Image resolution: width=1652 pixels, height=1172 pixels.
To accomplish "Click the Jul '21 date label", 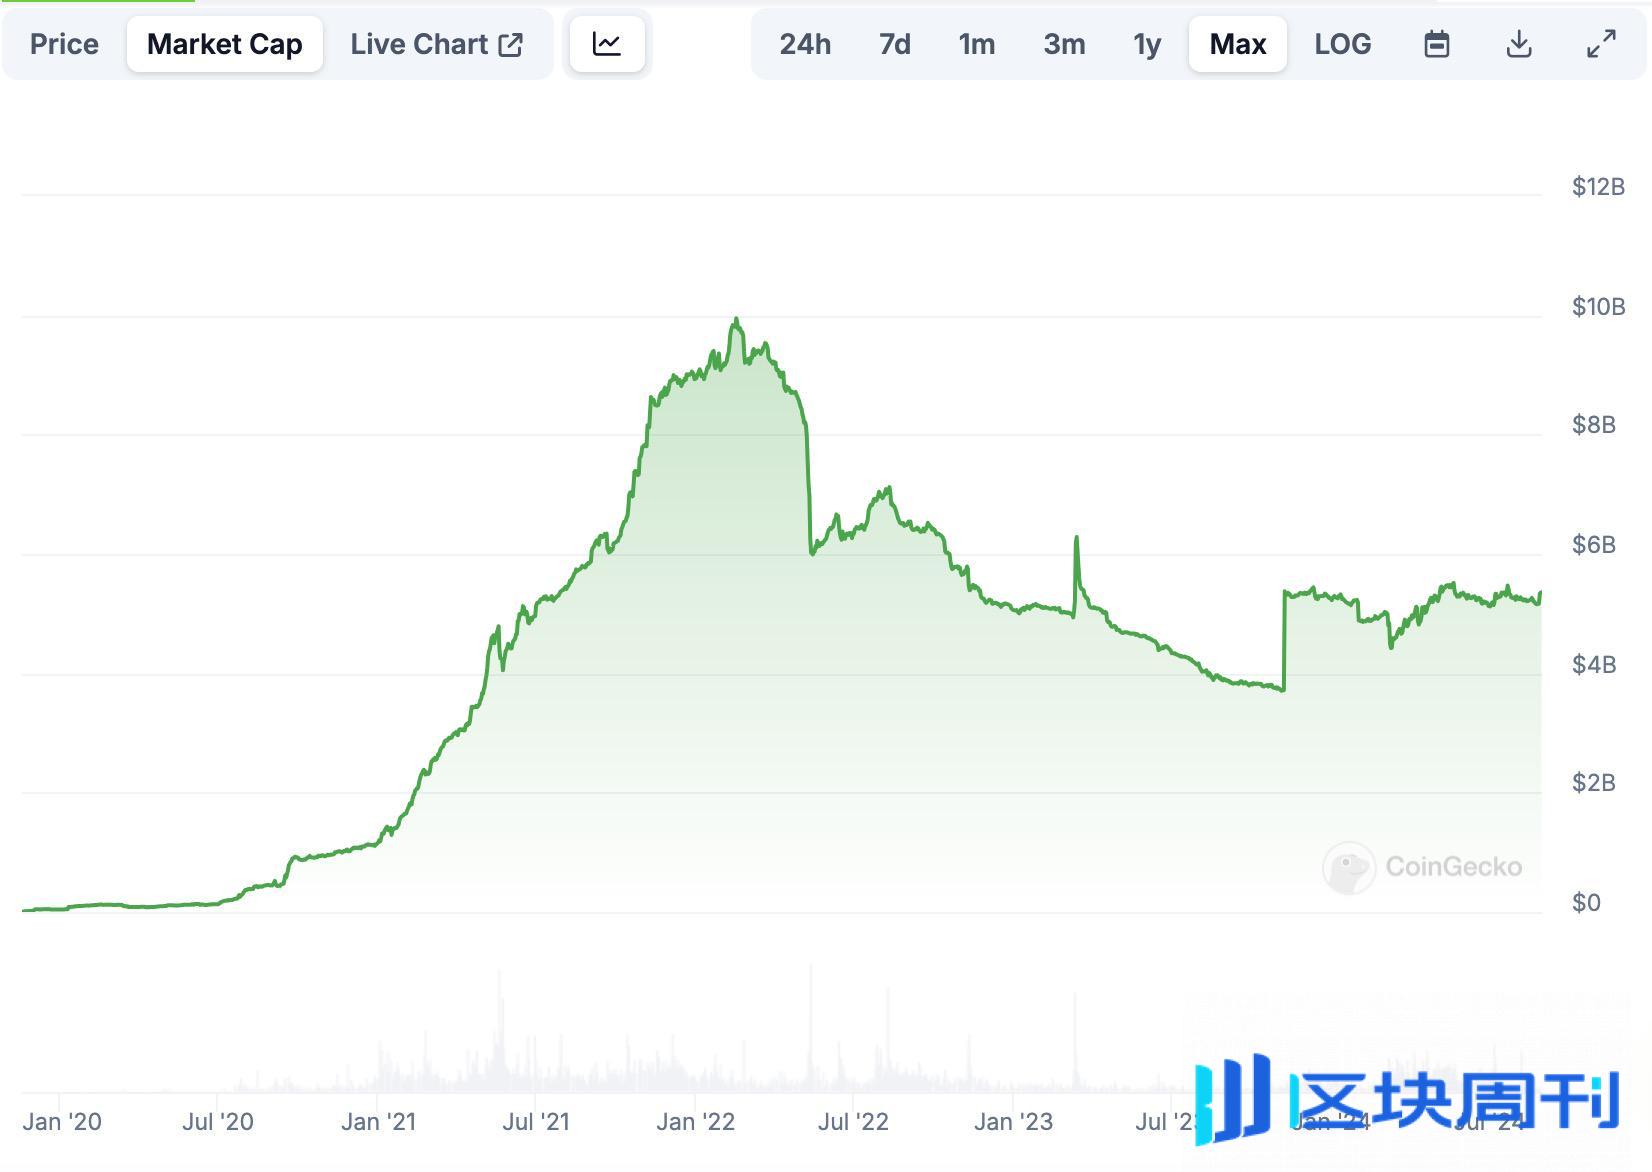I will coord(536,1122).
